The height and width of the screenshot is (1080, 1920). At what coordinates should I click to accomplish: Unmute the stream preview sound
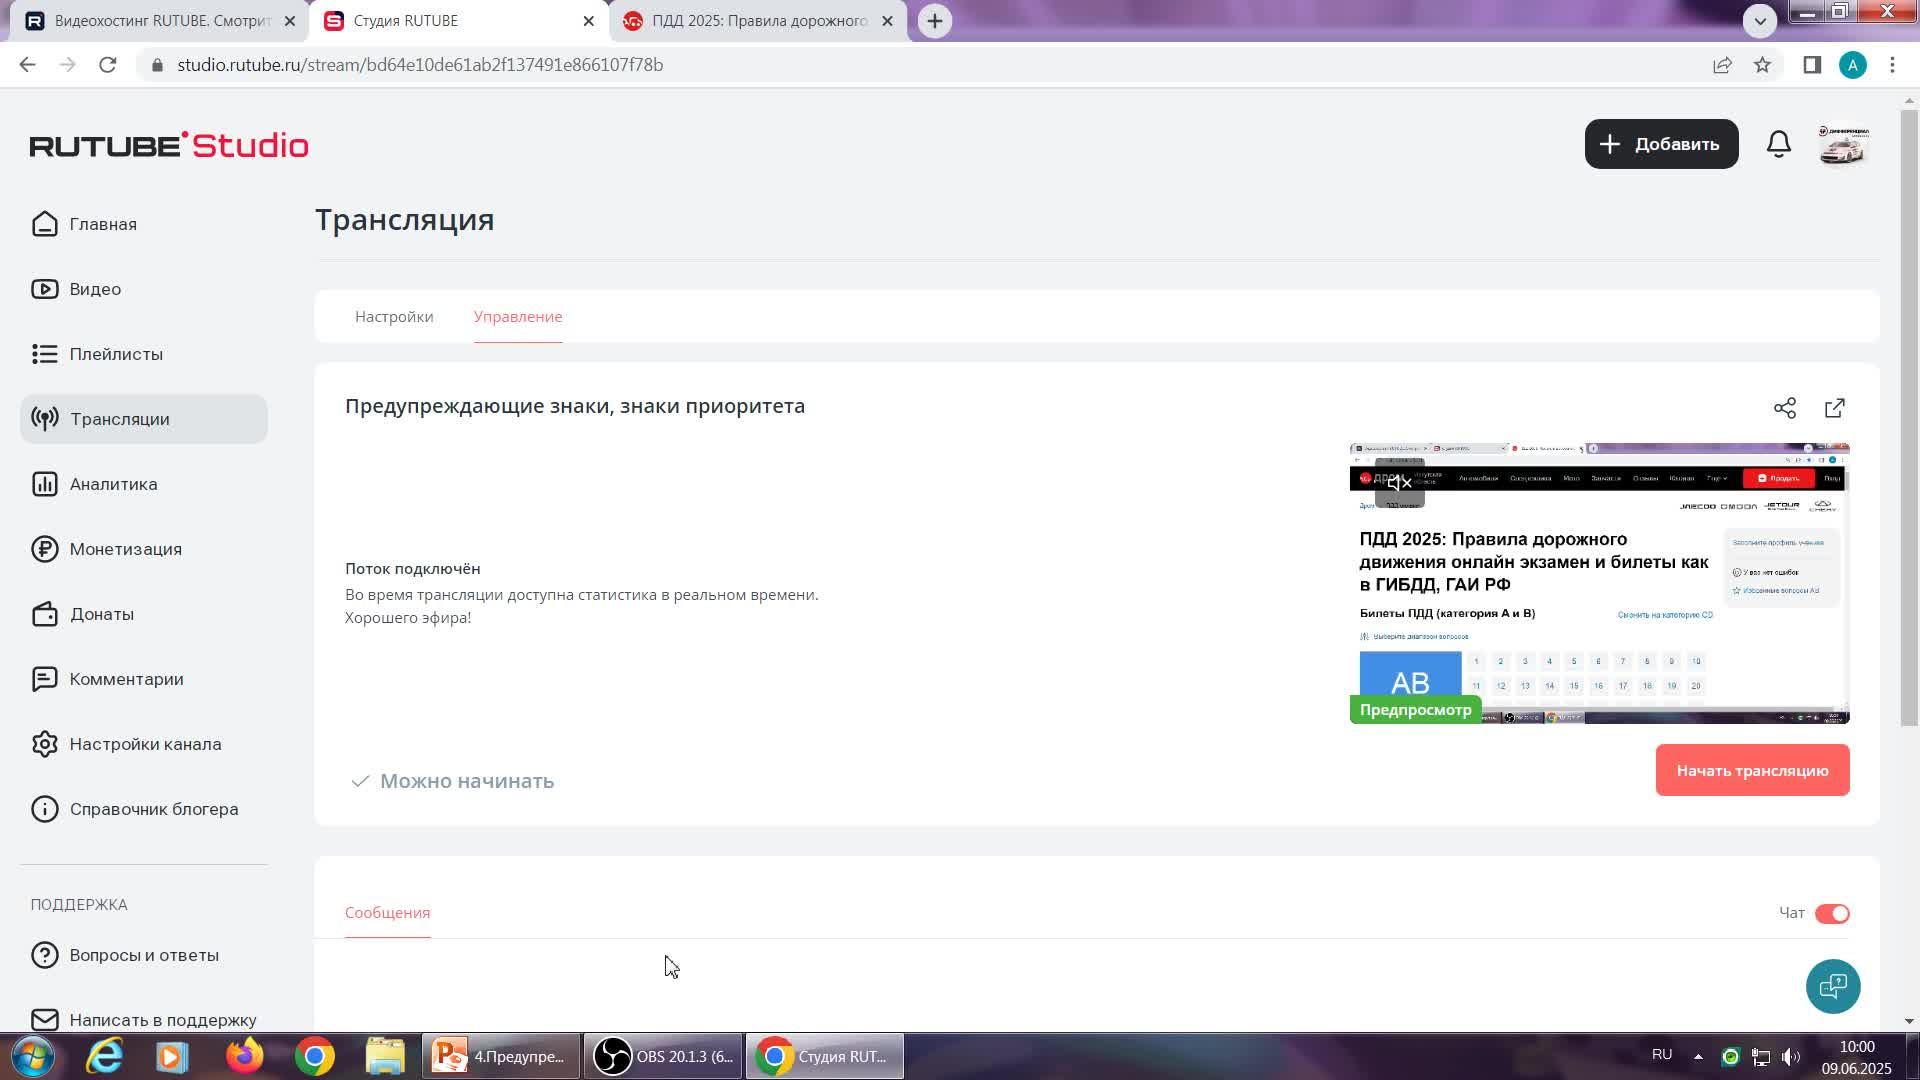click(x=1399, y=484)
